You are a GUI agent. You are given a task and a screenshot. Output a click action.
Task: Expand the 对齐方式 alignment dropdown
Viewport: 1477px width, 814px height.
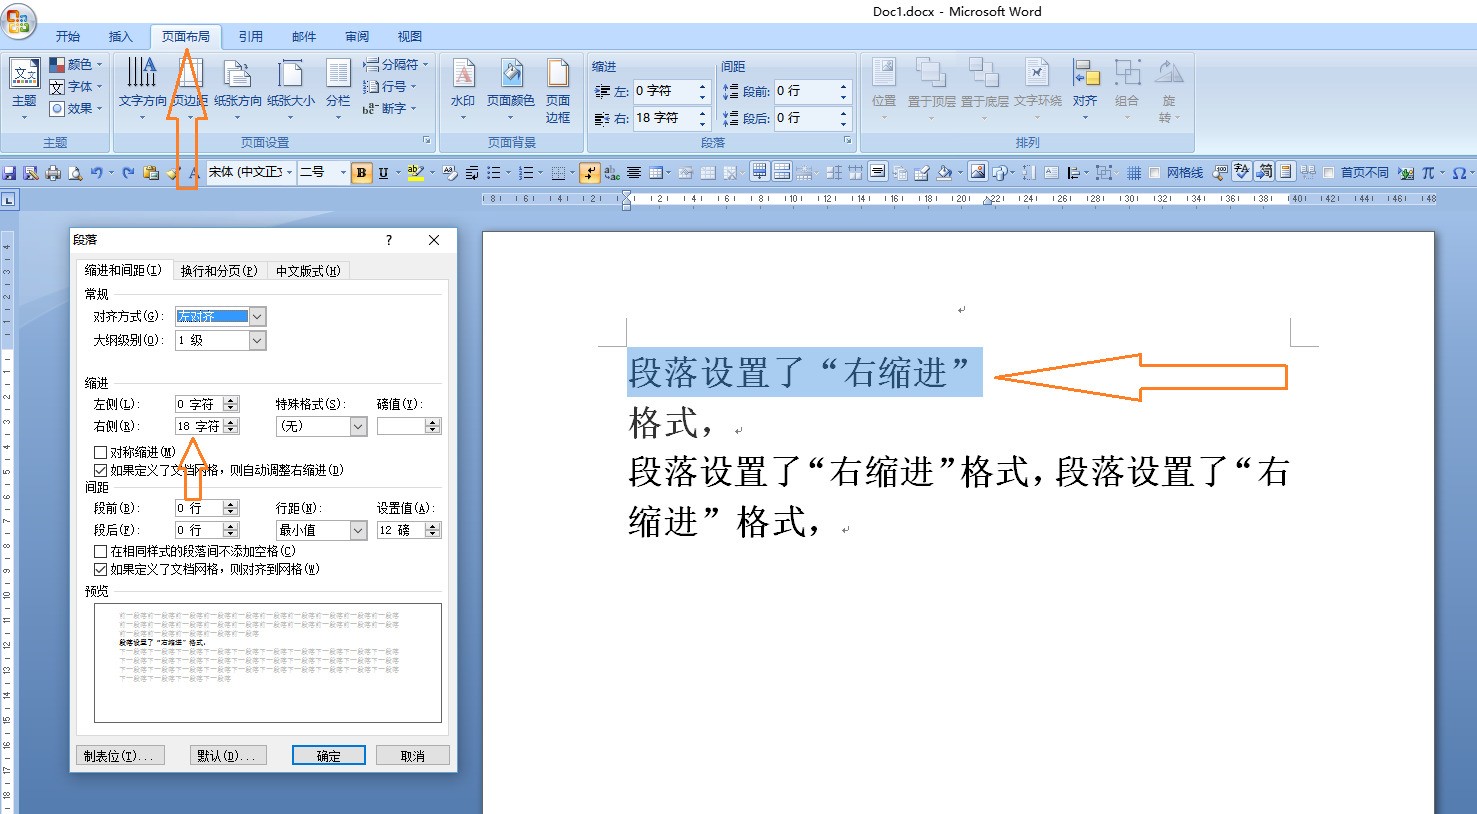coord(257,316)
